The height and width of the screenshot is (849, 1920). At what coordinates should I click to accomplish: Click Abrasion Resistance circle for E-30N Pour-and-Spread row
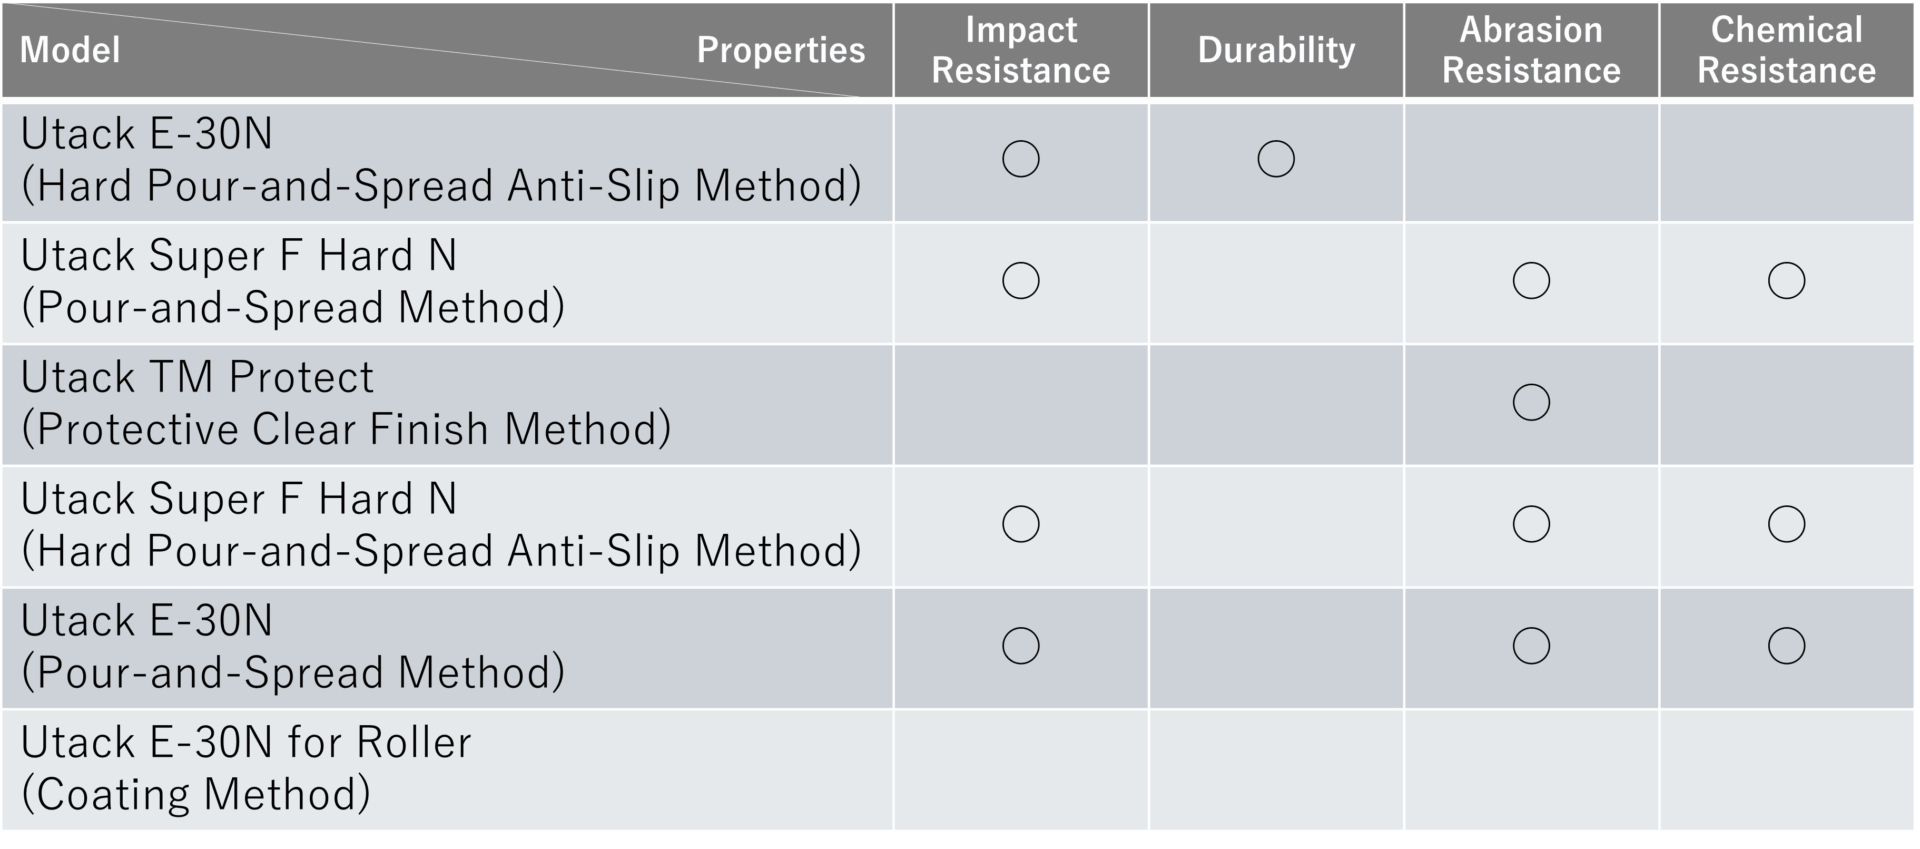pyautogui.click(x=1530, y=646)
